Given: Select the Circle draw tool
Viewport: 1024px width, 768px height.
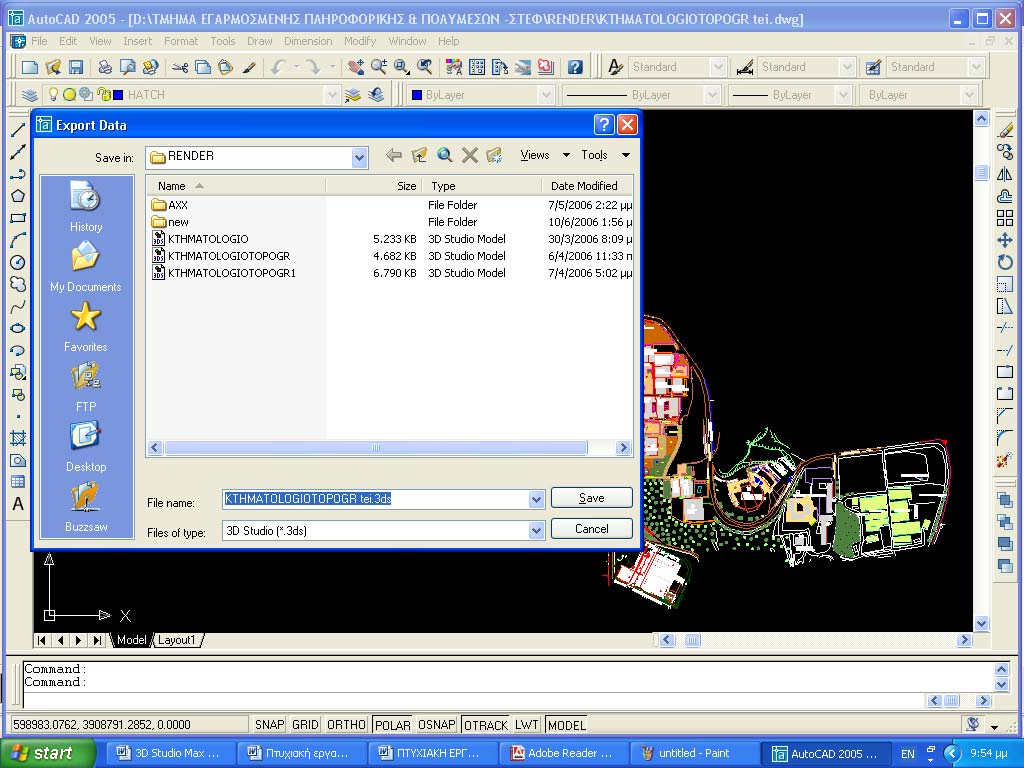Looking at the screenshot, I should [x=18, y=263].
